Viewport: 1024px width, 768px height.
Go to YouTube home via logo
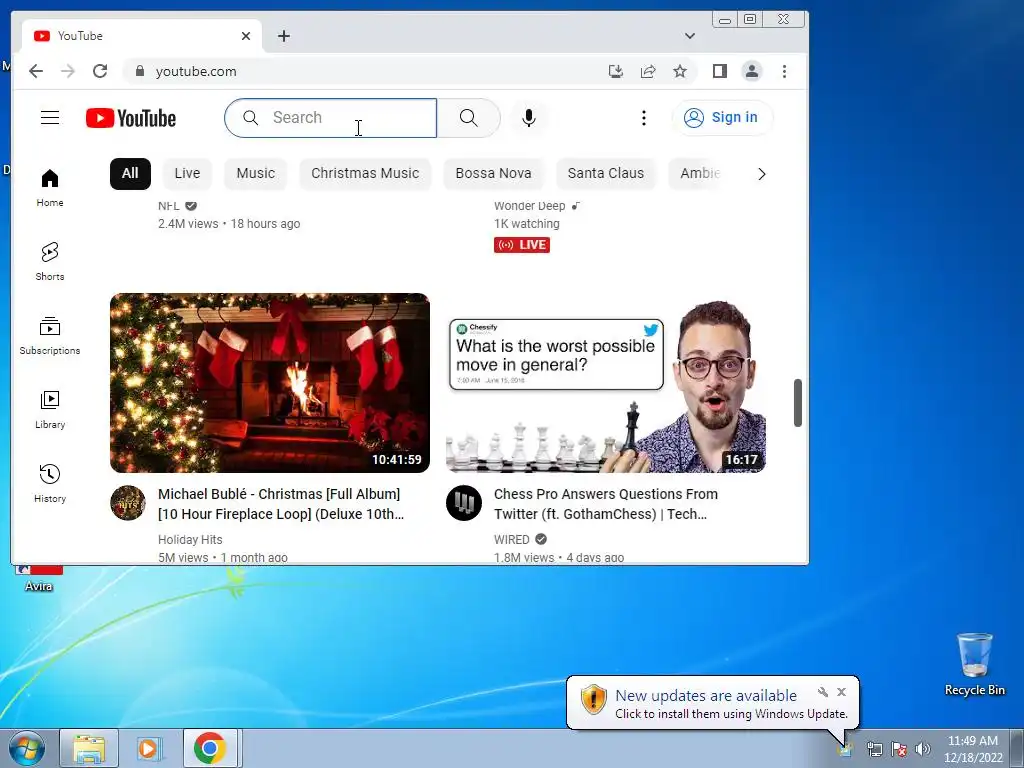(x=131, y=118)
